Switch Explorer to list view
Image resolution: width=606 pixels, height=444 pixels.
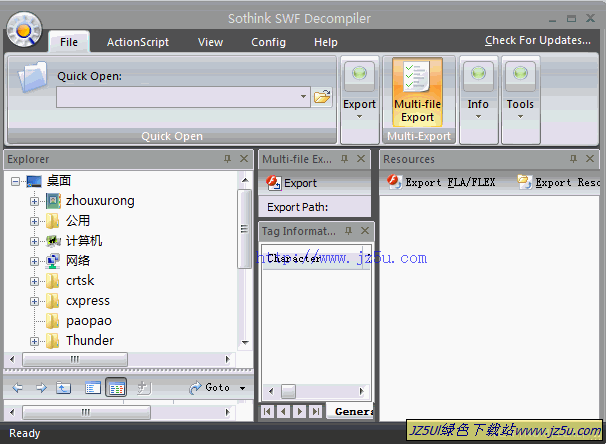pos(93,388)
